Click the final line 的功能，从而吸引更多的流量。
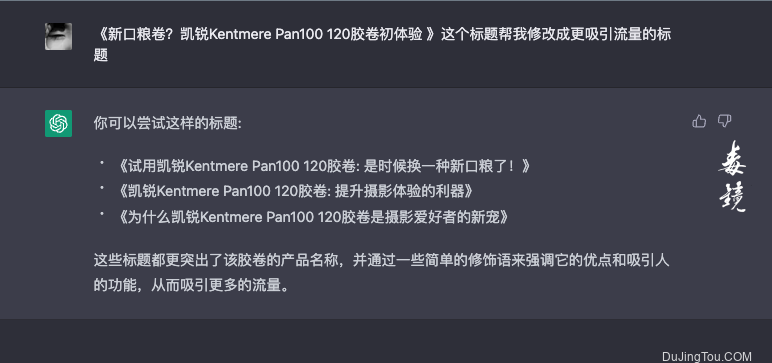The image size is (772, 363). pyautogui.click(x=191, y=286)
